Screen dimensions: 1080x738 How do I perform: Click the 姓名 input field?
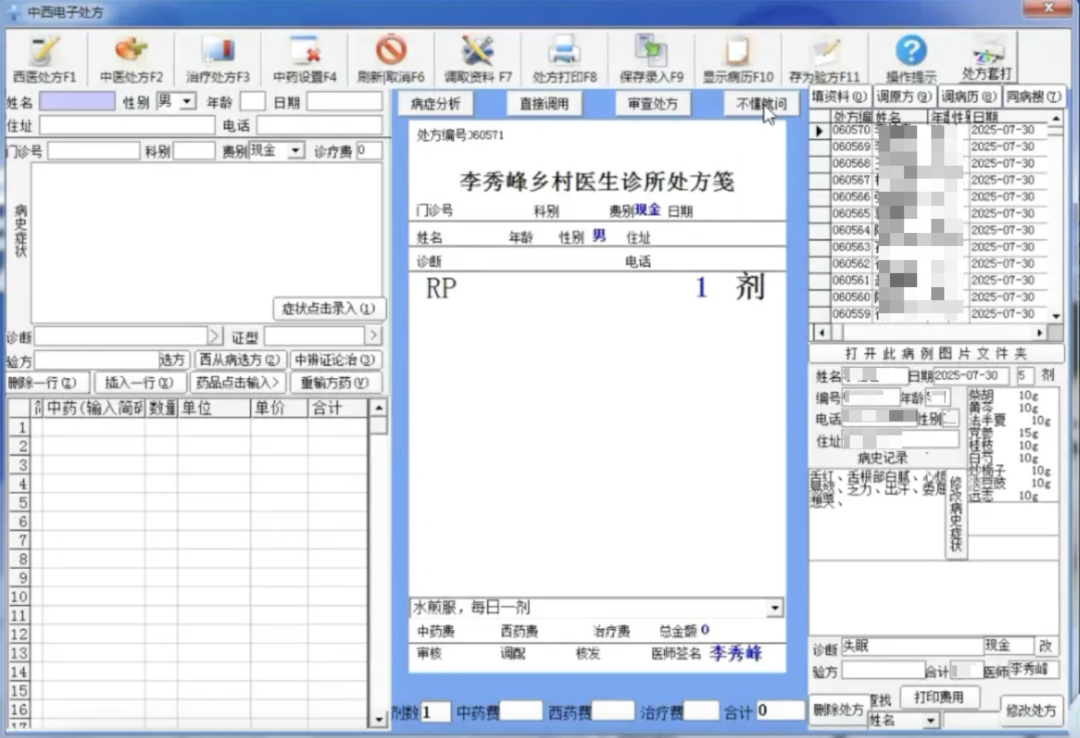click(x=77, y=102)
